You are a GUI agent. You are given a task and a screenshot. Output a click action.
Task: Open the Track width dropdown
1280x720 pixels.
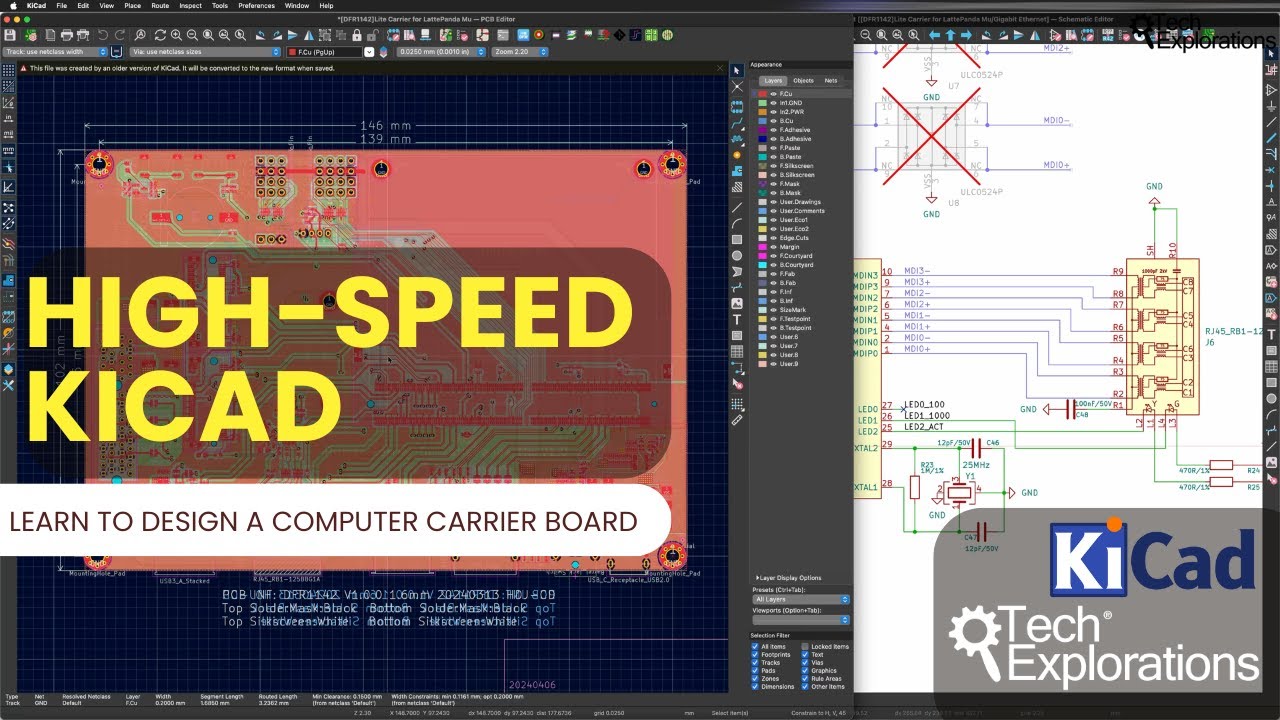point(55,51)
